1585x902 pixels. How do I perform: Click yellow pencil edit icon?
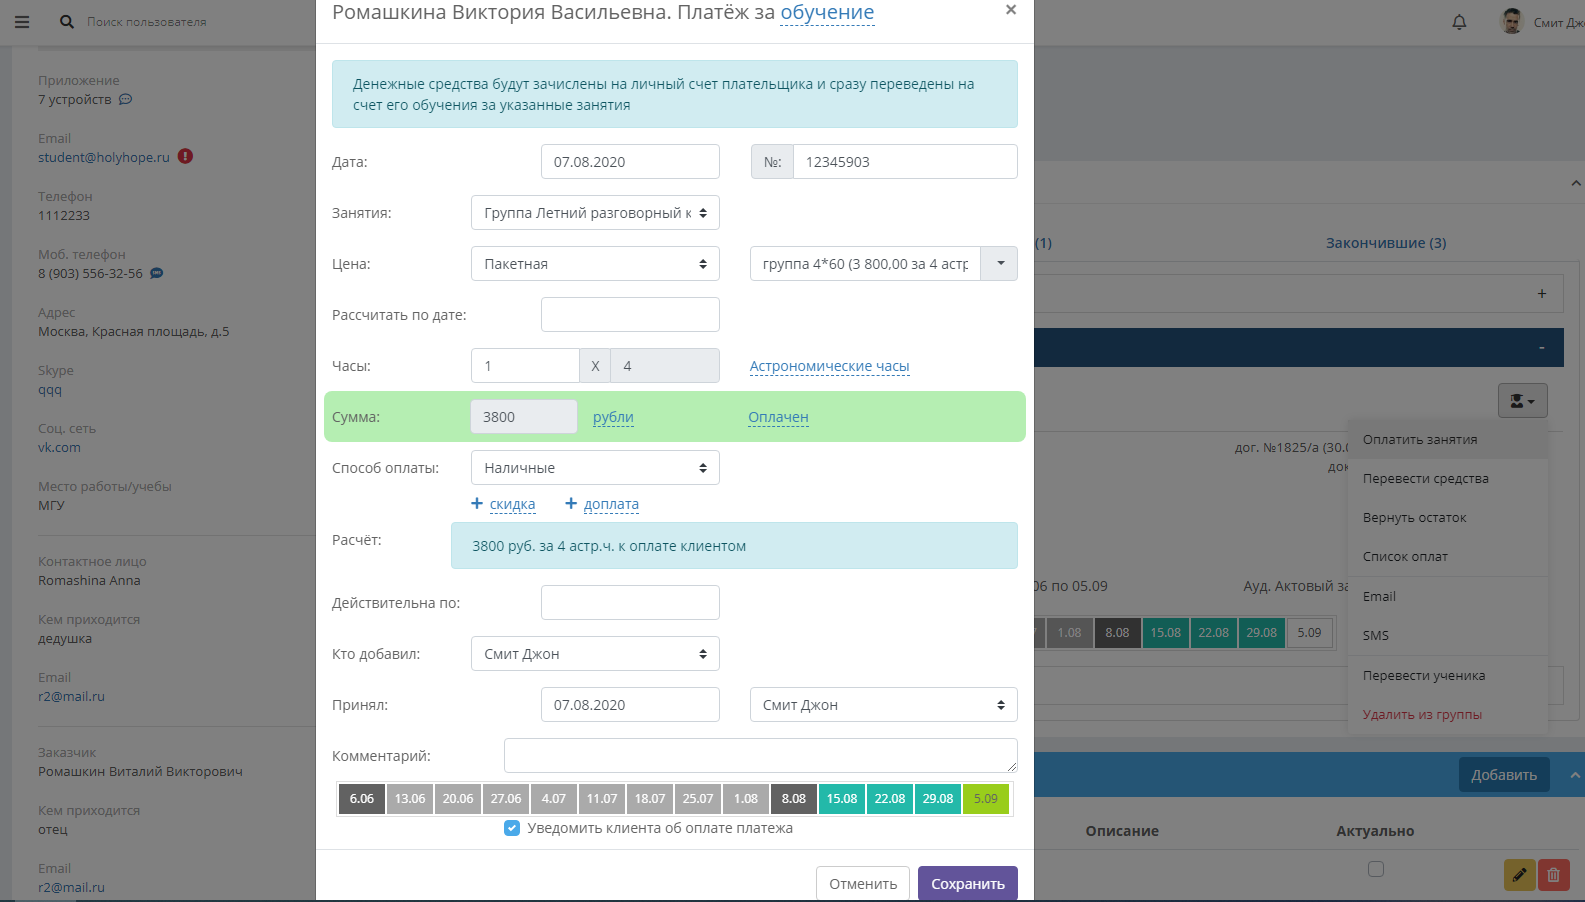click(x=1519, y=875)
